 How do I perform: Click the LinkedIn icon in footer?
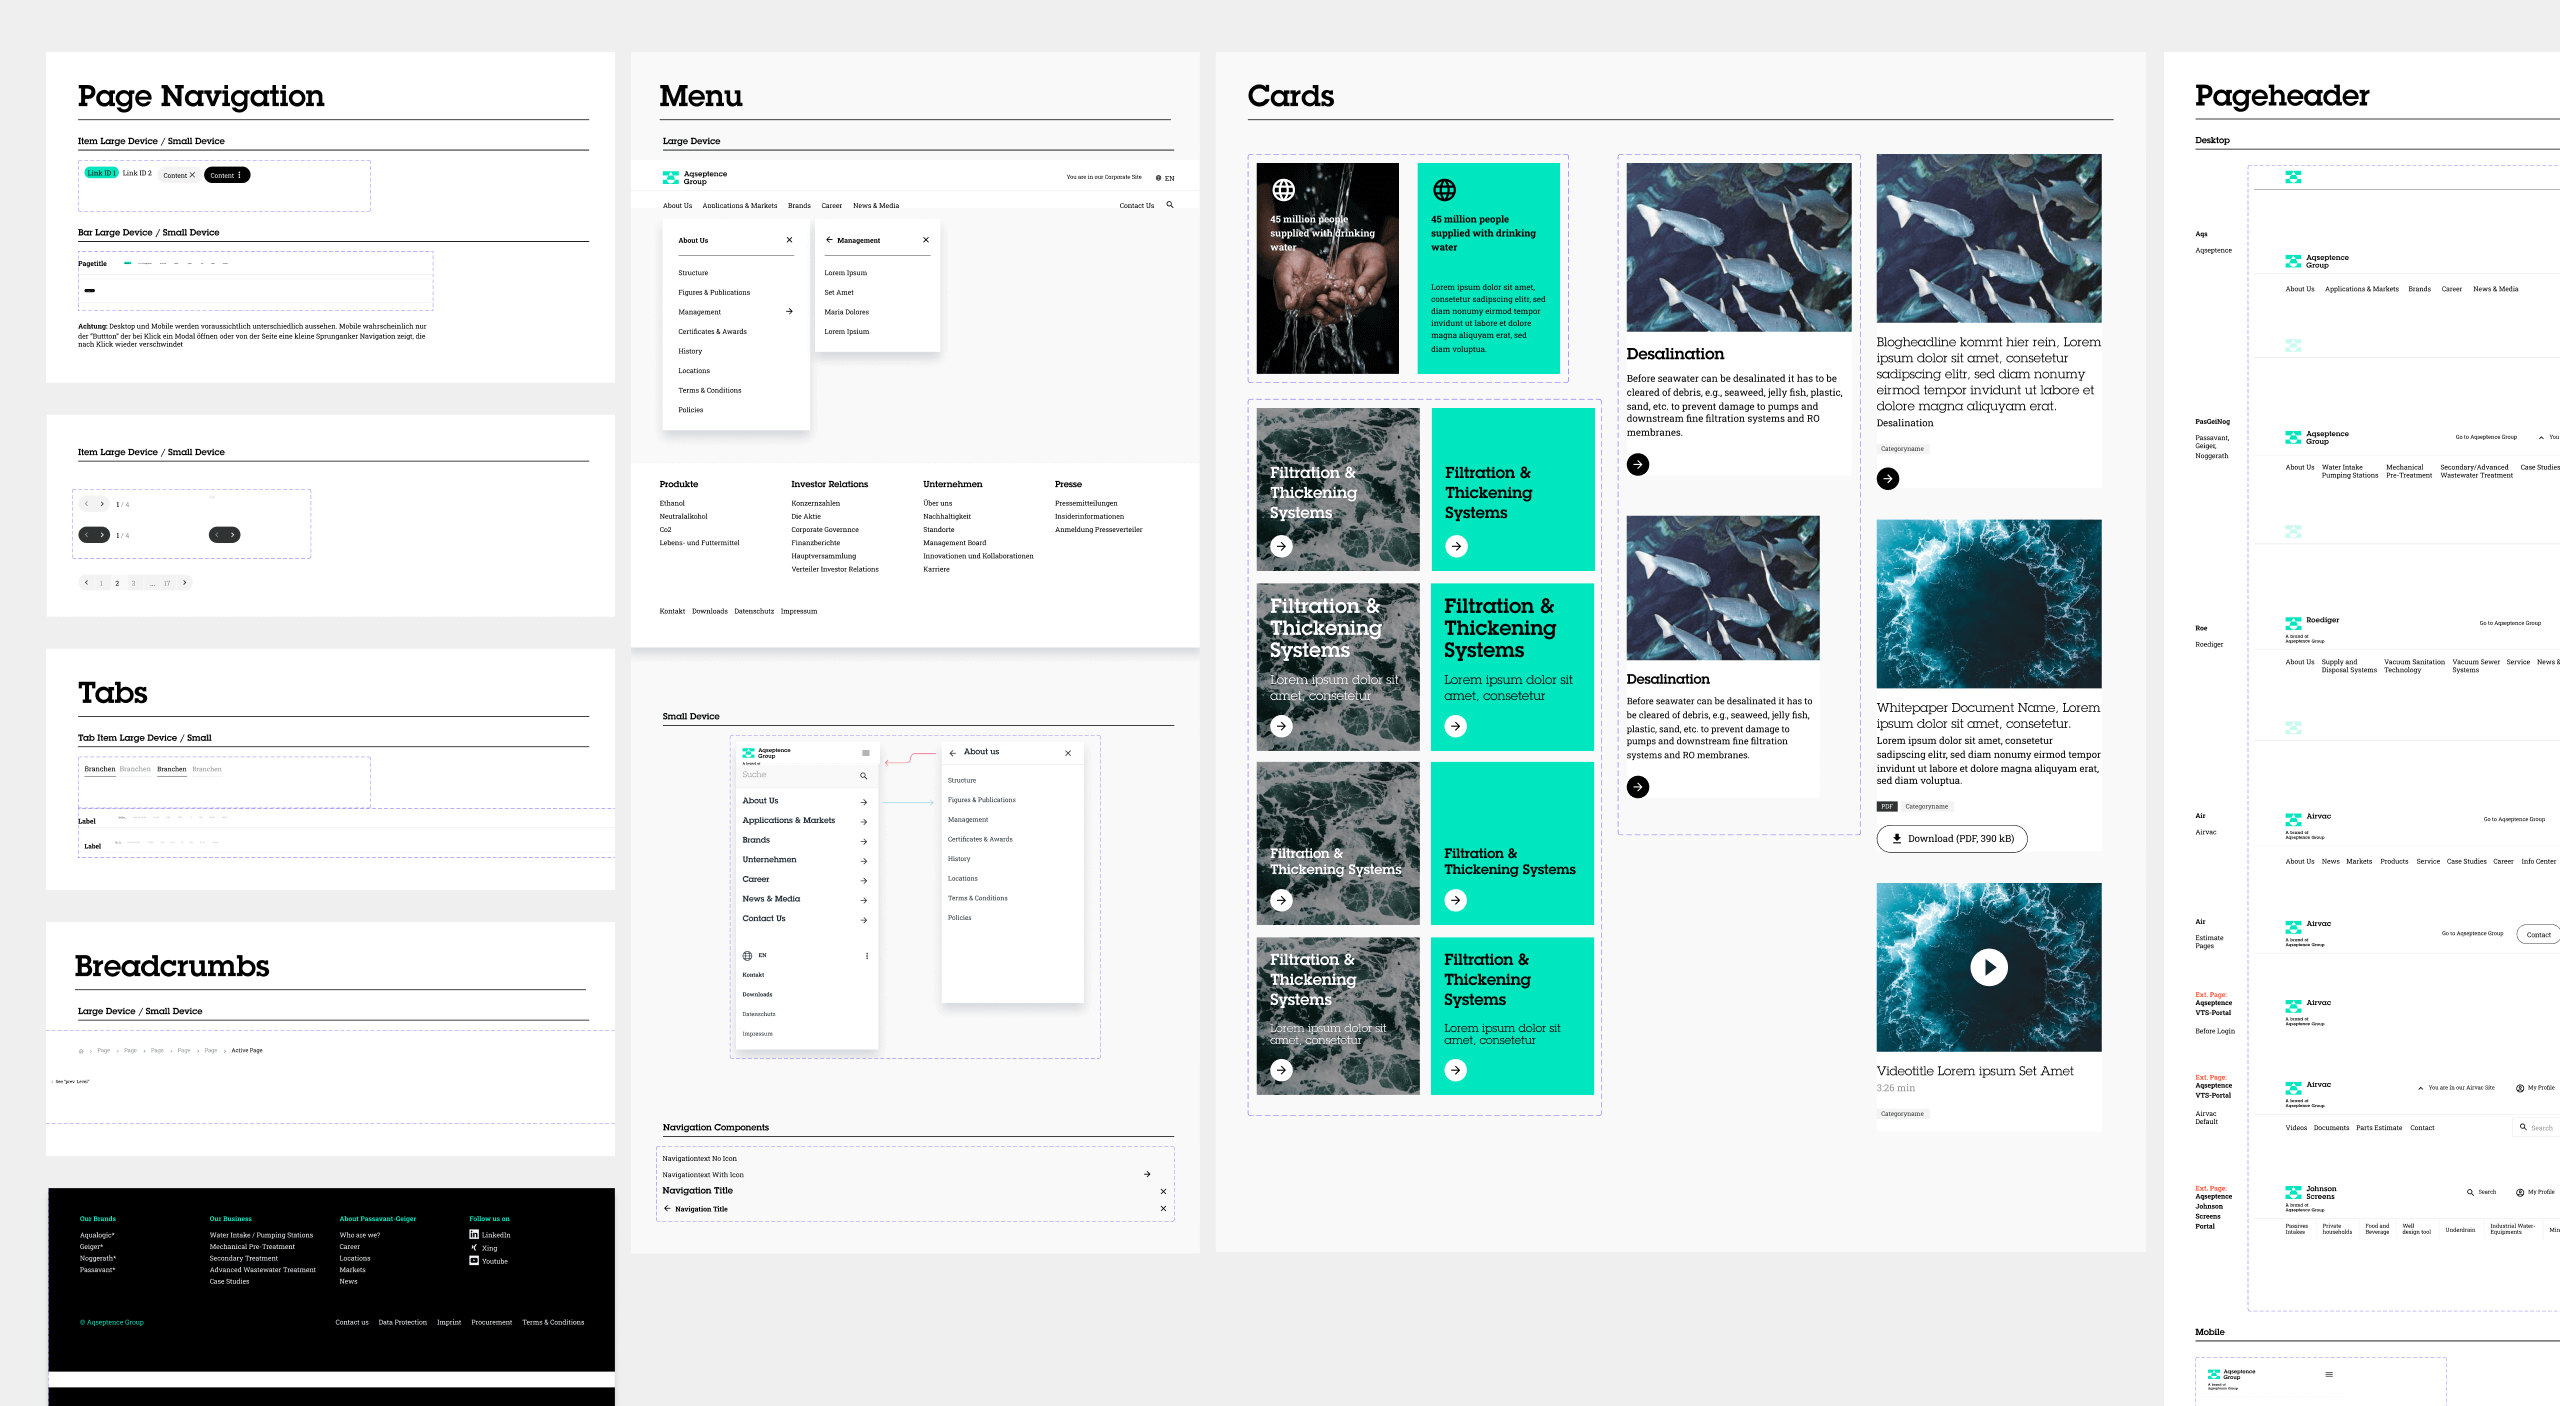point(474,1234)
